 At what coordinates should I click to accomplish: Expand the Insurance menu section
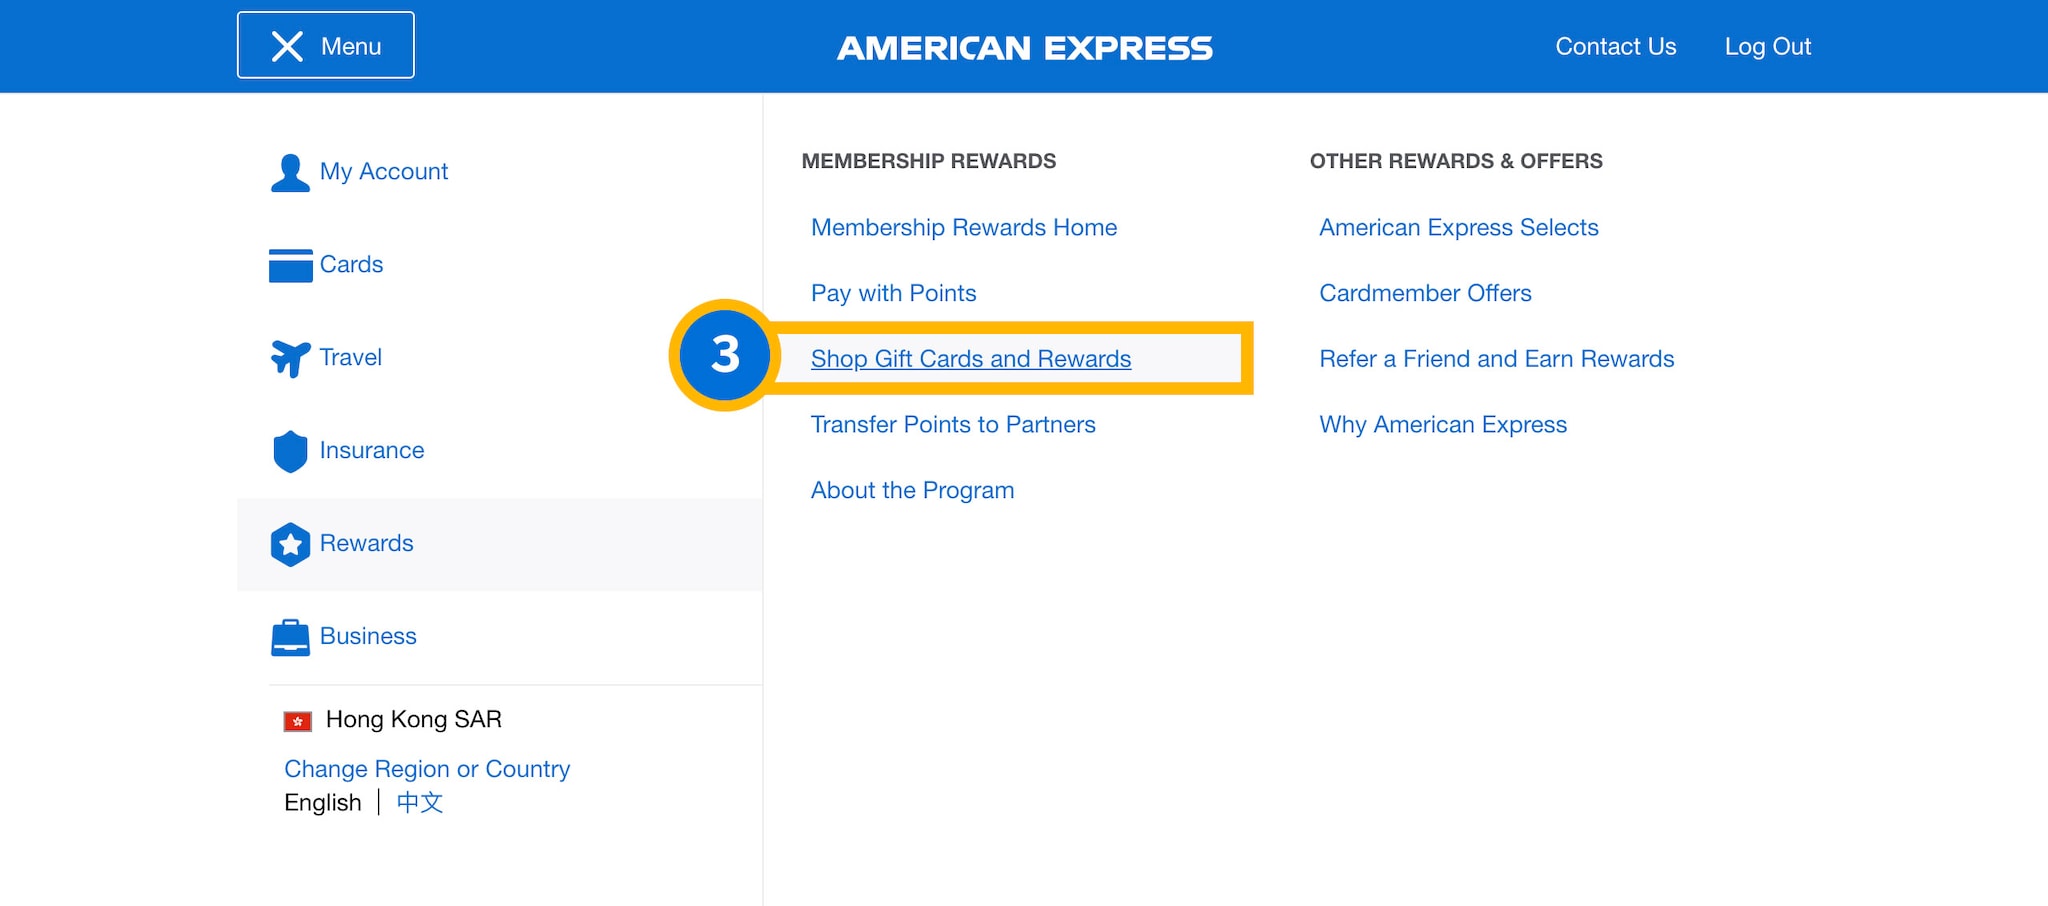pos(371,451)
